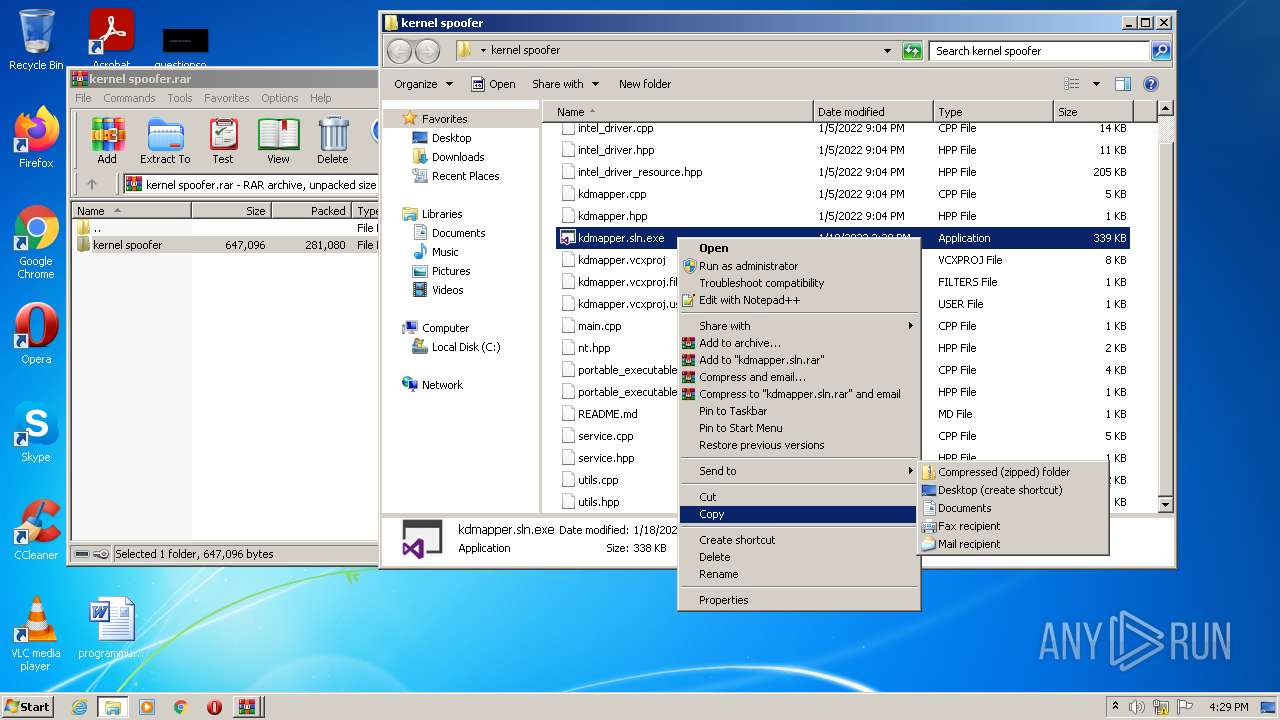
Task: Click the Delete icon in WinRAR toolbar
Action: coord(333,140)
